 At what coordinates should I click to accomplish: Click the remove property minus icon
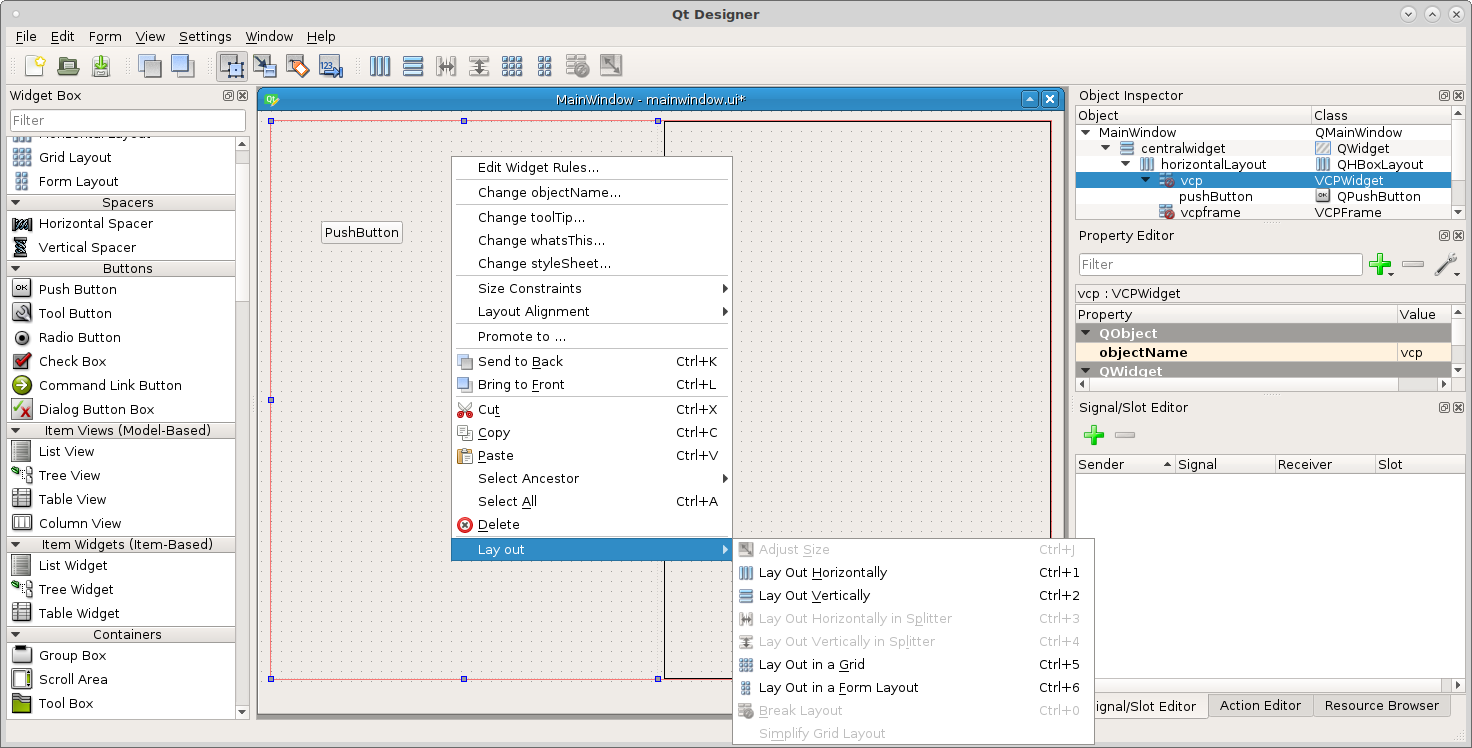1413,265
